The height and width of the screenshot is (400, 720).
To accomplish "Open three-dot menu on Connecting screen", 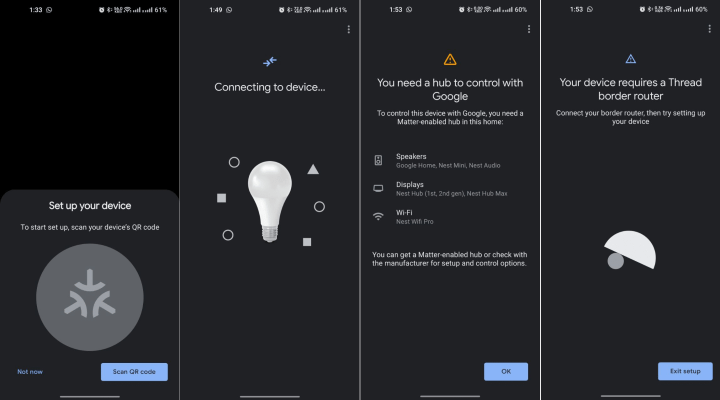I will (x=349, y=29).
